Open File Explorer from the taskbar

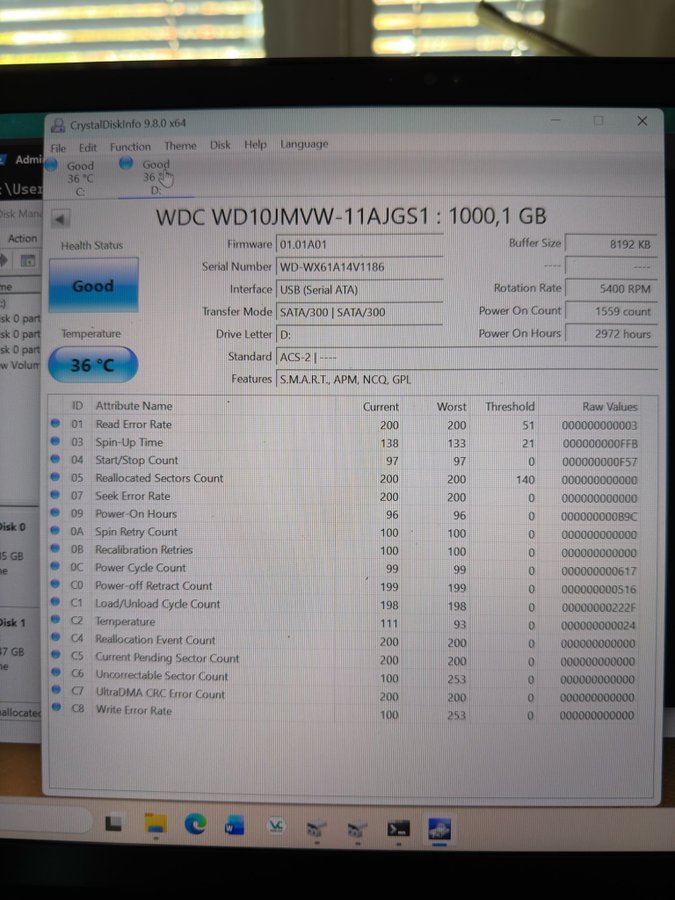click(155, 825)
